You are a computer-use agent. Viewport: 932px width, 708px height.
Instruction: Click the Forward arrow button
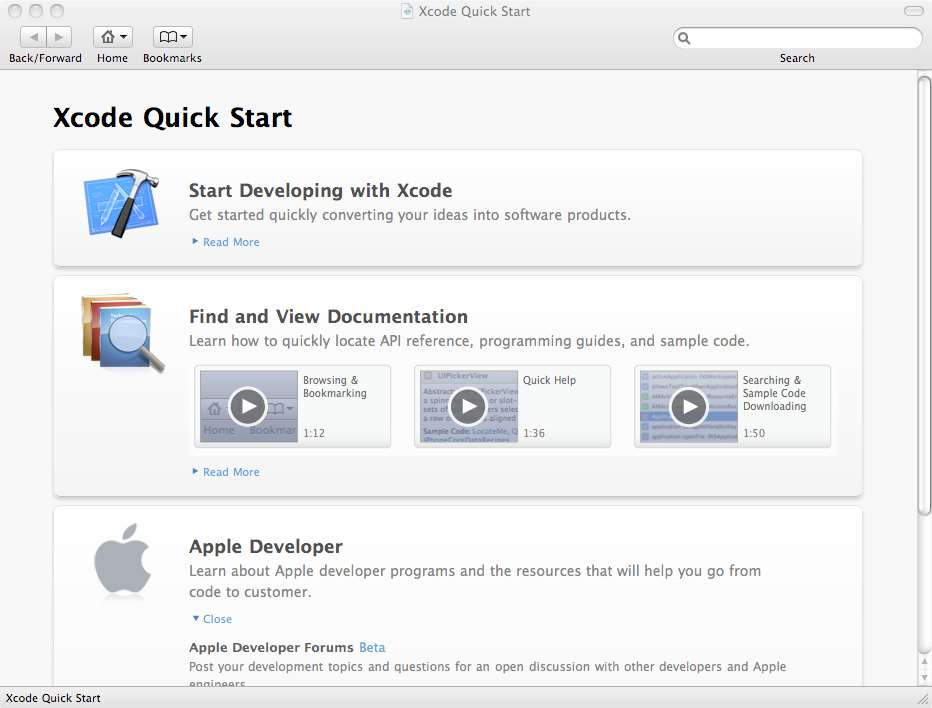point(59,37)
